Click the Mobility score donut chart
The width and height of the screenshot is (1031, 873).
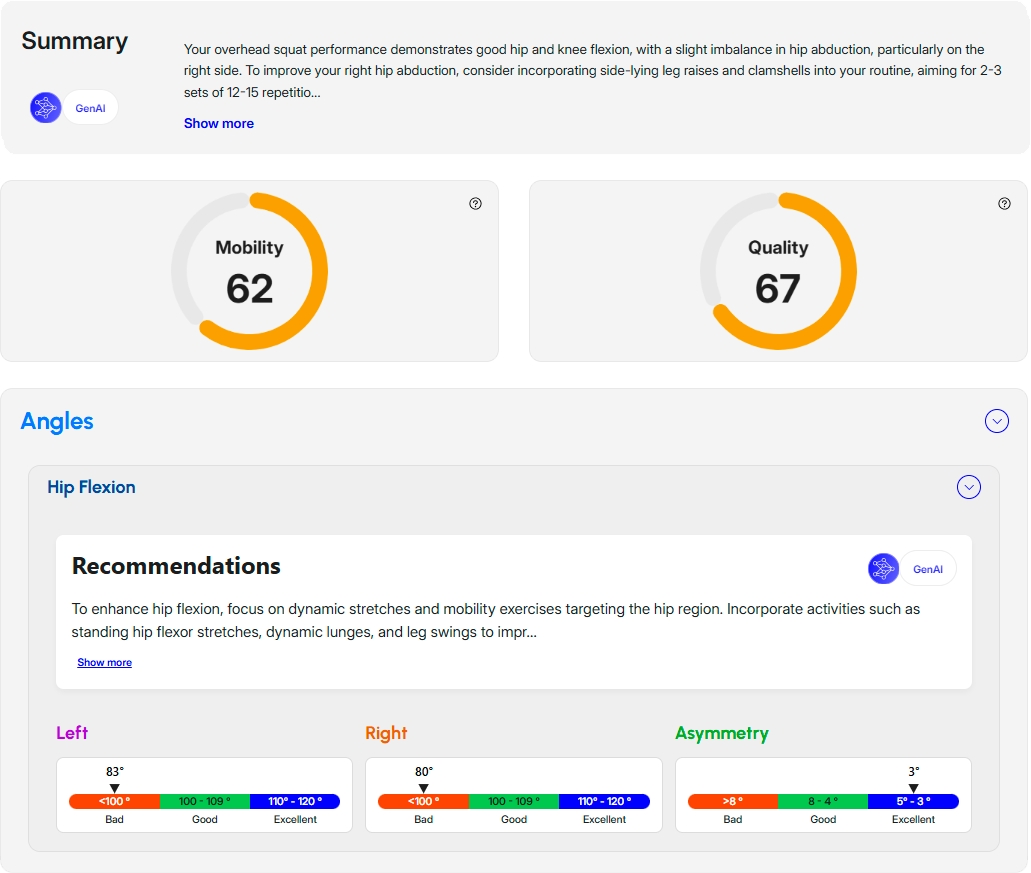point(249,271)
